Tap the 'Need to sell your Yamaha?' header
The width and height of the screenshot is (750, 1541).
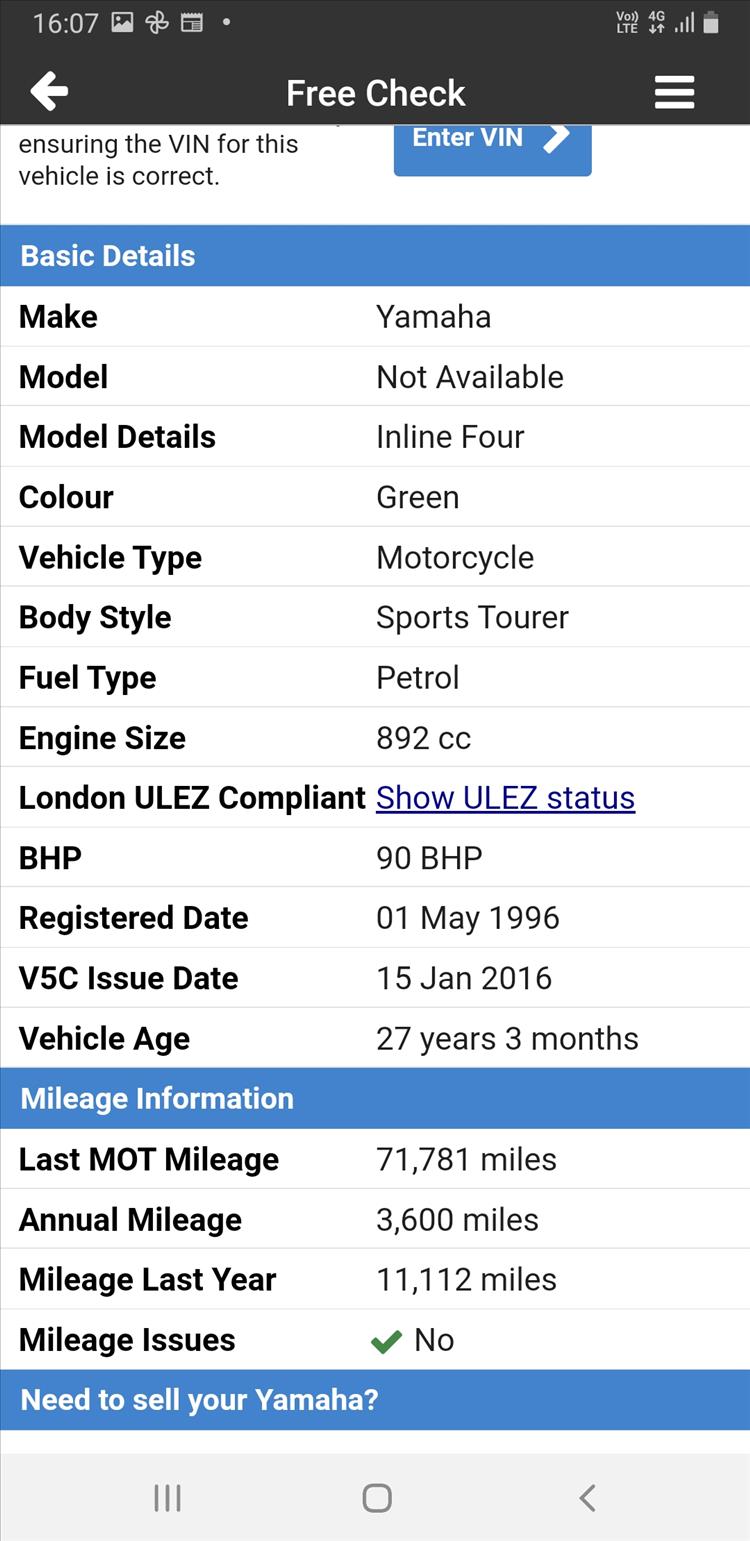point(375,1399)
